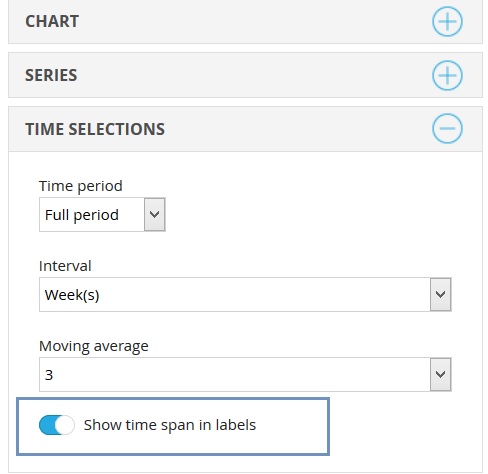The image size is (488, 474).
Task: Click empty area of the CHART header bar
Action: [x=253, y=22]
